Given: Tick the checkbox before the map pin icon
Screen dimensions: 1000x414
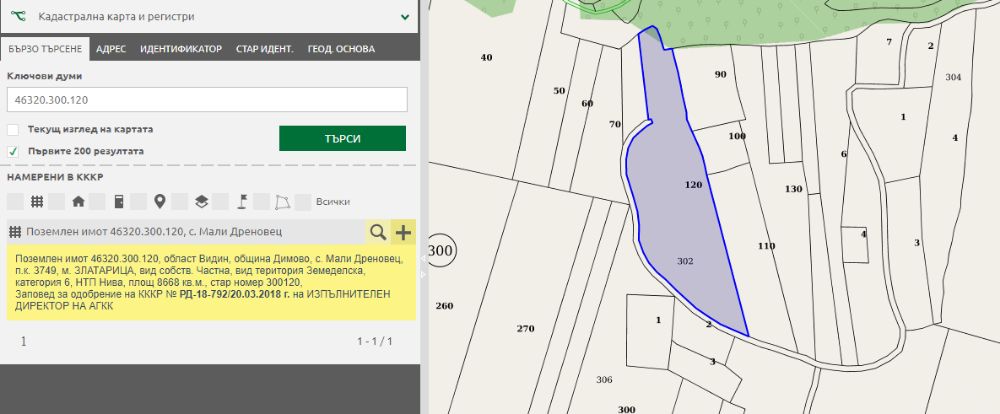Looking at the screenshot, I should [138, 202].
